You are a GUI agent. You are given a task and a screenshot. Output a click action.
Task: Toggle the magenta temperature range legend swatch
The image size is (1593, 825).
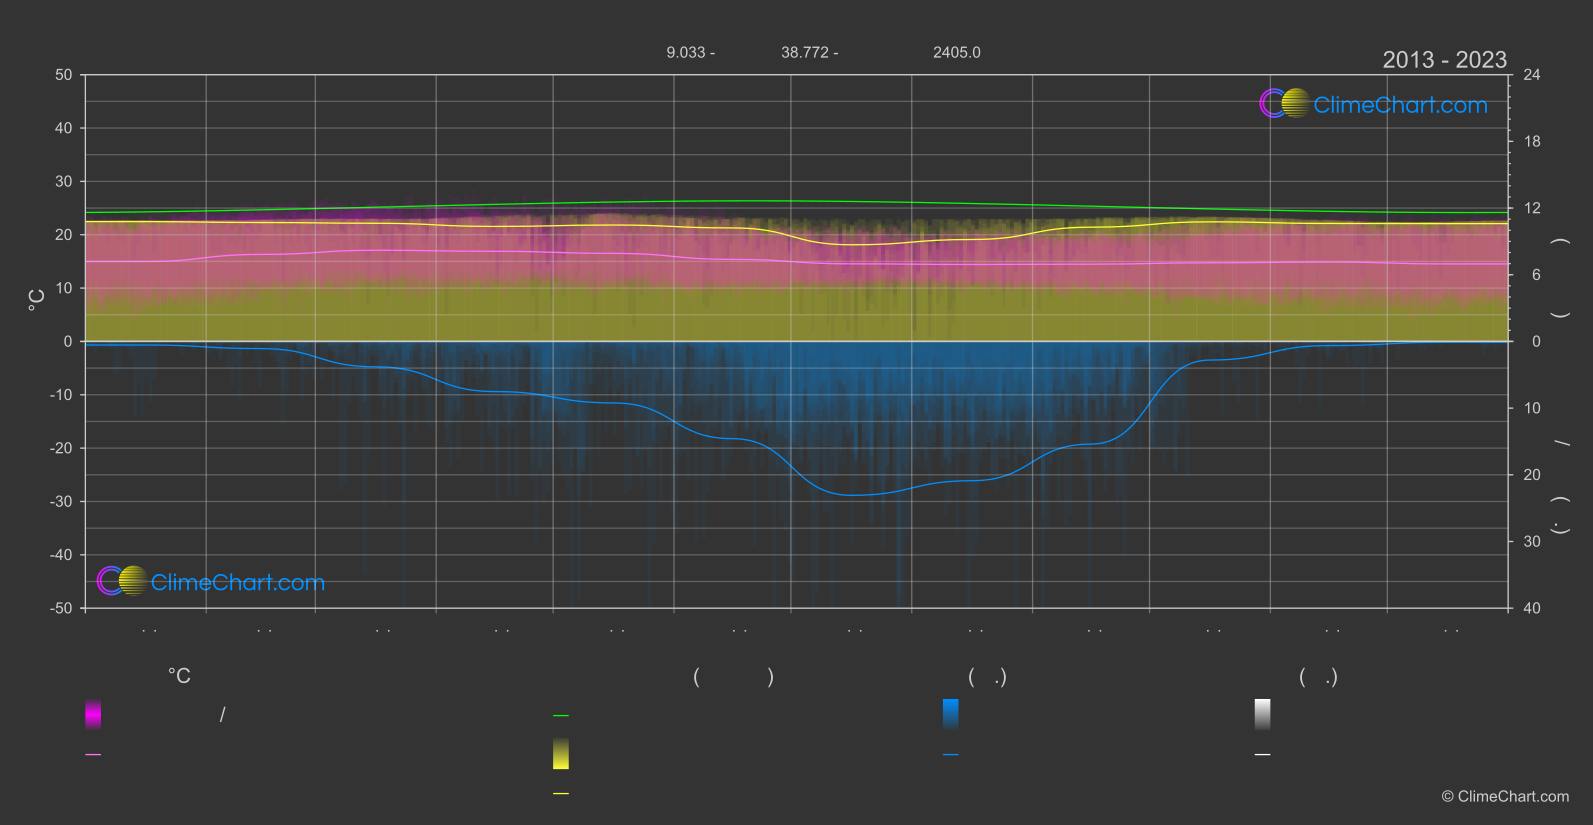[93, 714]
